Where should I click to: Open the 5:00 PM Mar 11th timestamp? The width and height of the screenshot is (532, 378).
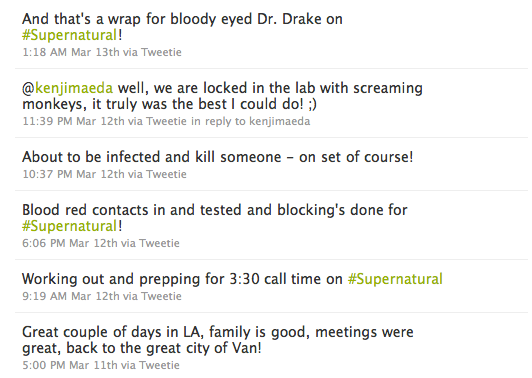pos(70,365)
